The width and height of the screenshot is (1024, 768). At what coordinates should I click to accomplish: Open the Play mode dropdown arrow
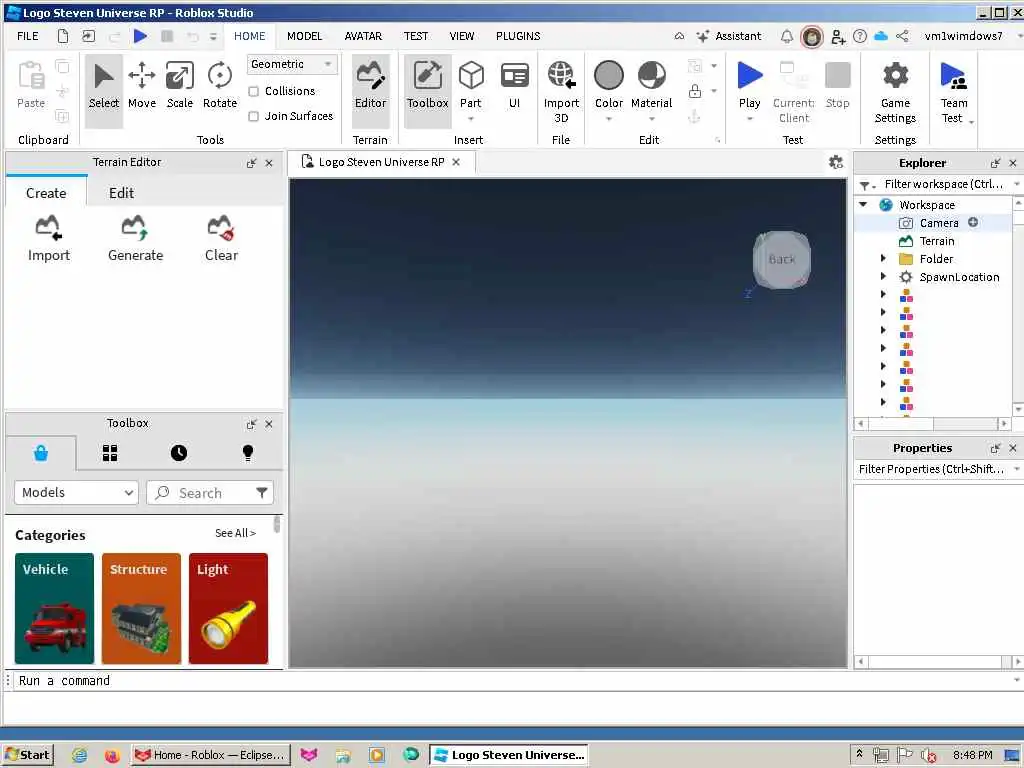[x=750, y=120]
